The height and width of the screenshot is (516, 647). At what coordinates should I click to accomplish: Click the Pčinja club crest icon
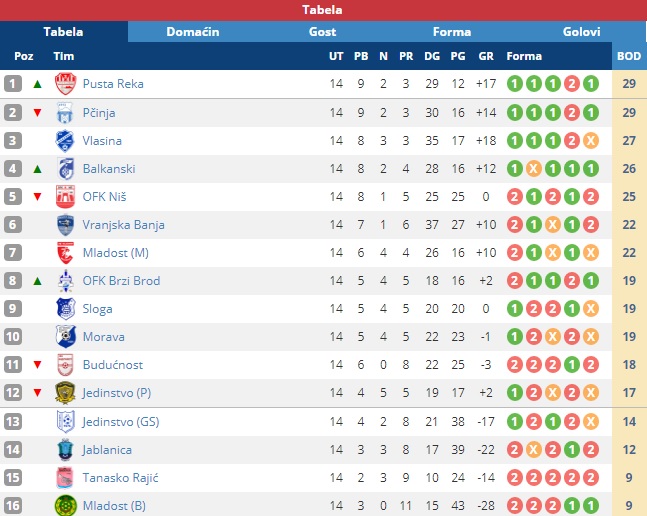pos(65,113)
